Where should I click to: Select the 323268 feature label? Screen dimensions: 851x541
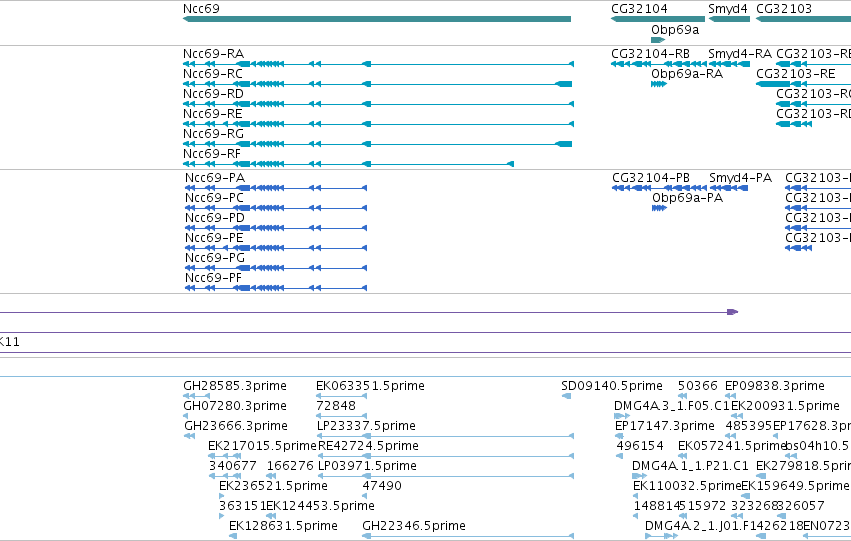click(754, 506)
